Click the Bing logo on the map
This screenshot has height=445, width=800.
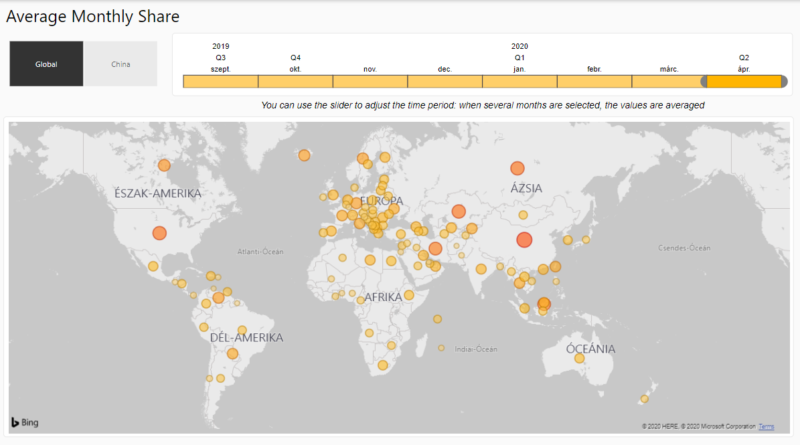(27, 423)
